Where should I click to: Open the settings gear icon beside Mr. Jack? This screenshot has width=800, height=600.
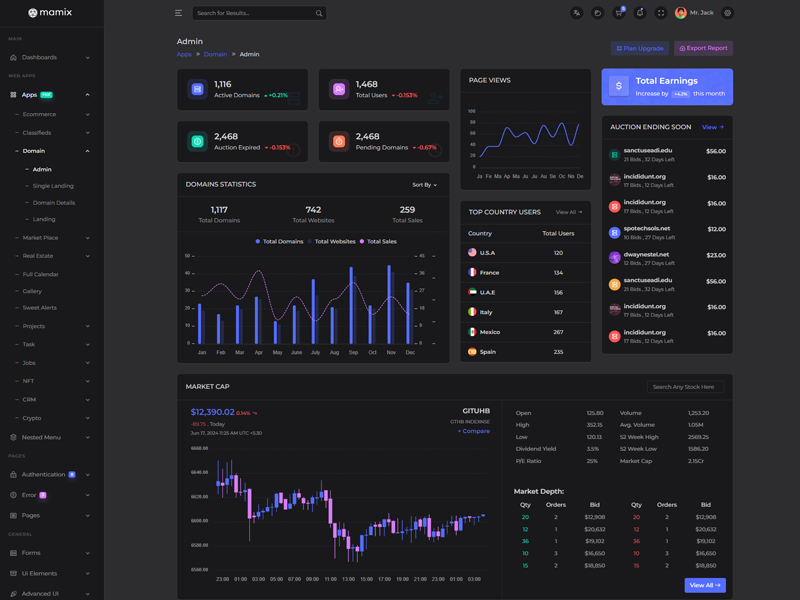[728, 13]
